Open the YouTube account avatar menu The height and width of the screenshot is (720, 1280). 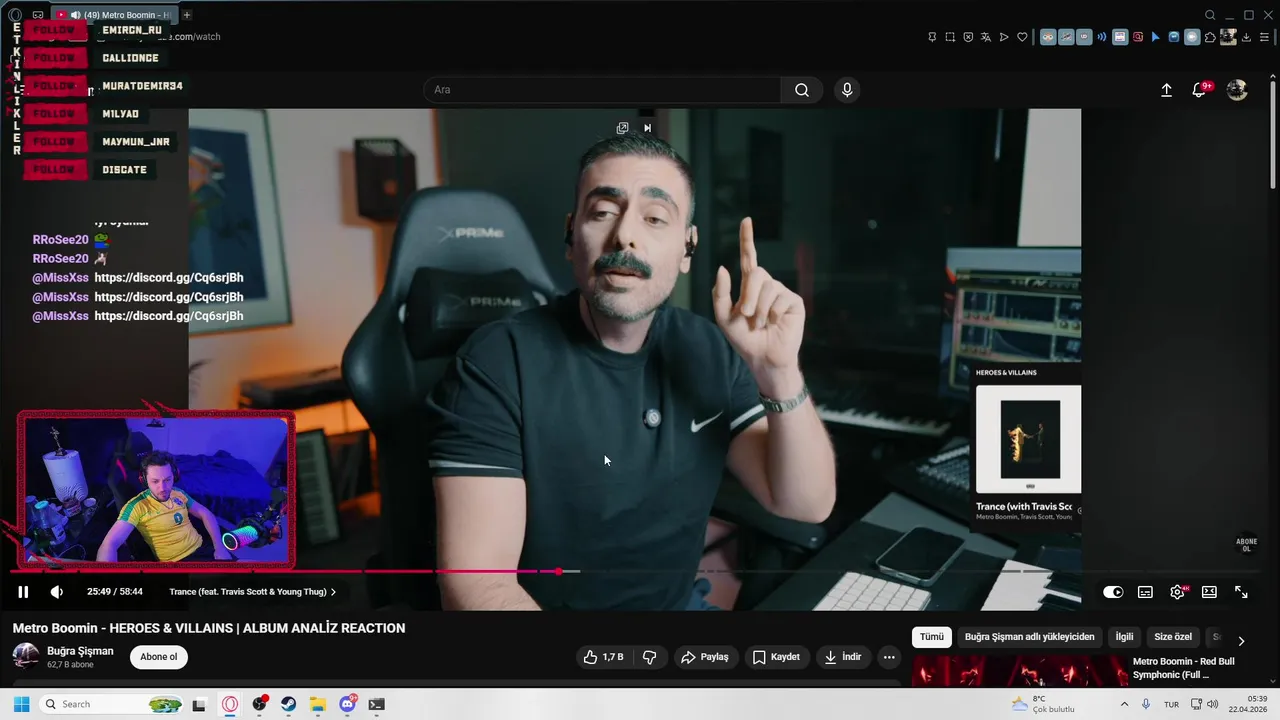1237,90
